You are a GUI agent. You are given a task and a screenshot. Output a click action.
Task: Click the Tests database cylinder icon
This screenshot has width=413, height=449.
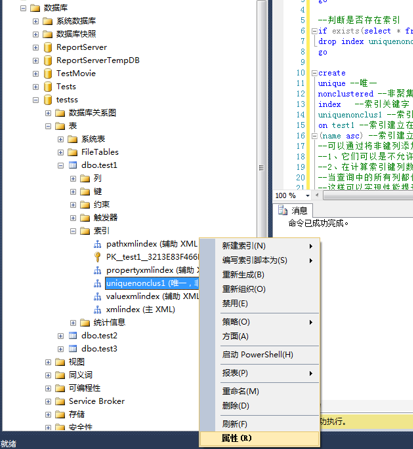tap(48, 87)
